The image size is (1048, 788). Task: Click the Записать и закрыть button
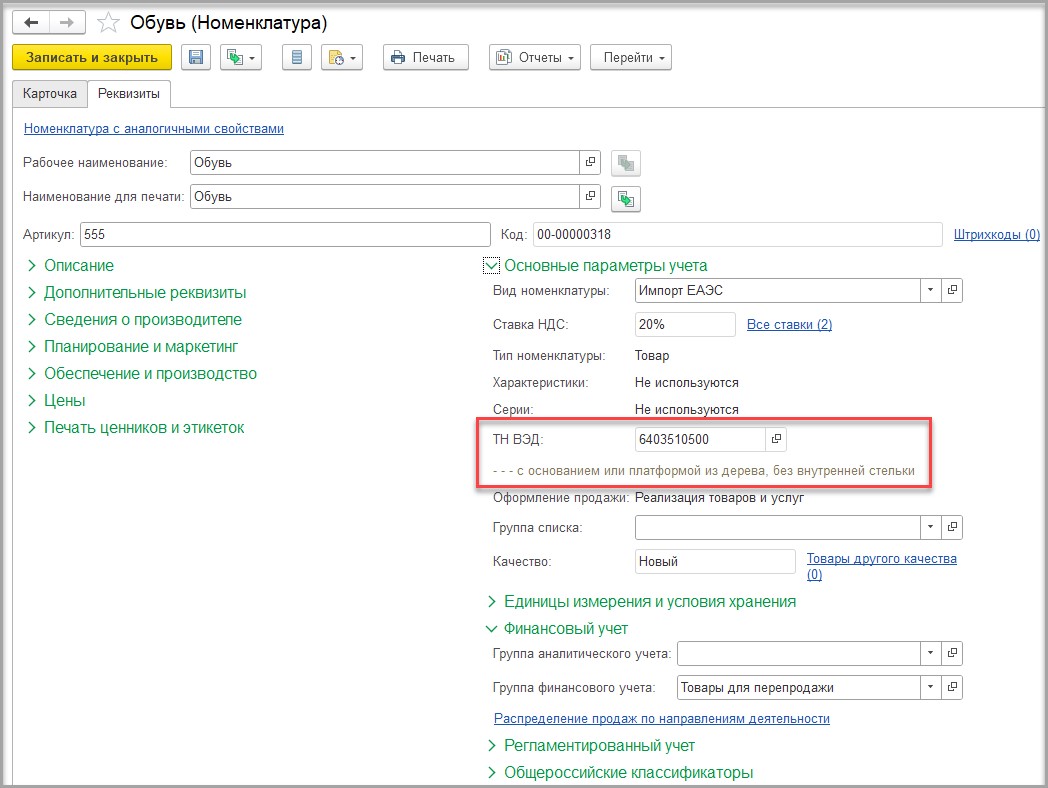(92, 57)
